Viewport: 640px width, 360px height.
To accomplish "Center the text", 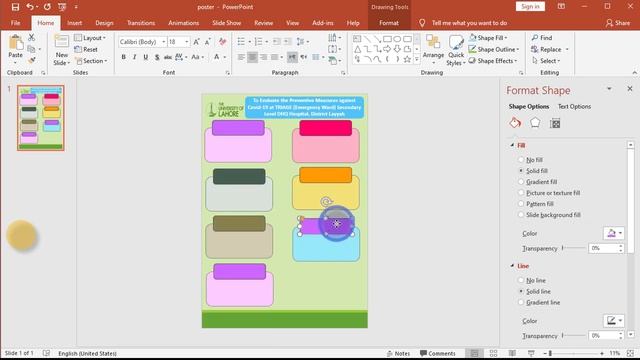I will pos(252,57).
